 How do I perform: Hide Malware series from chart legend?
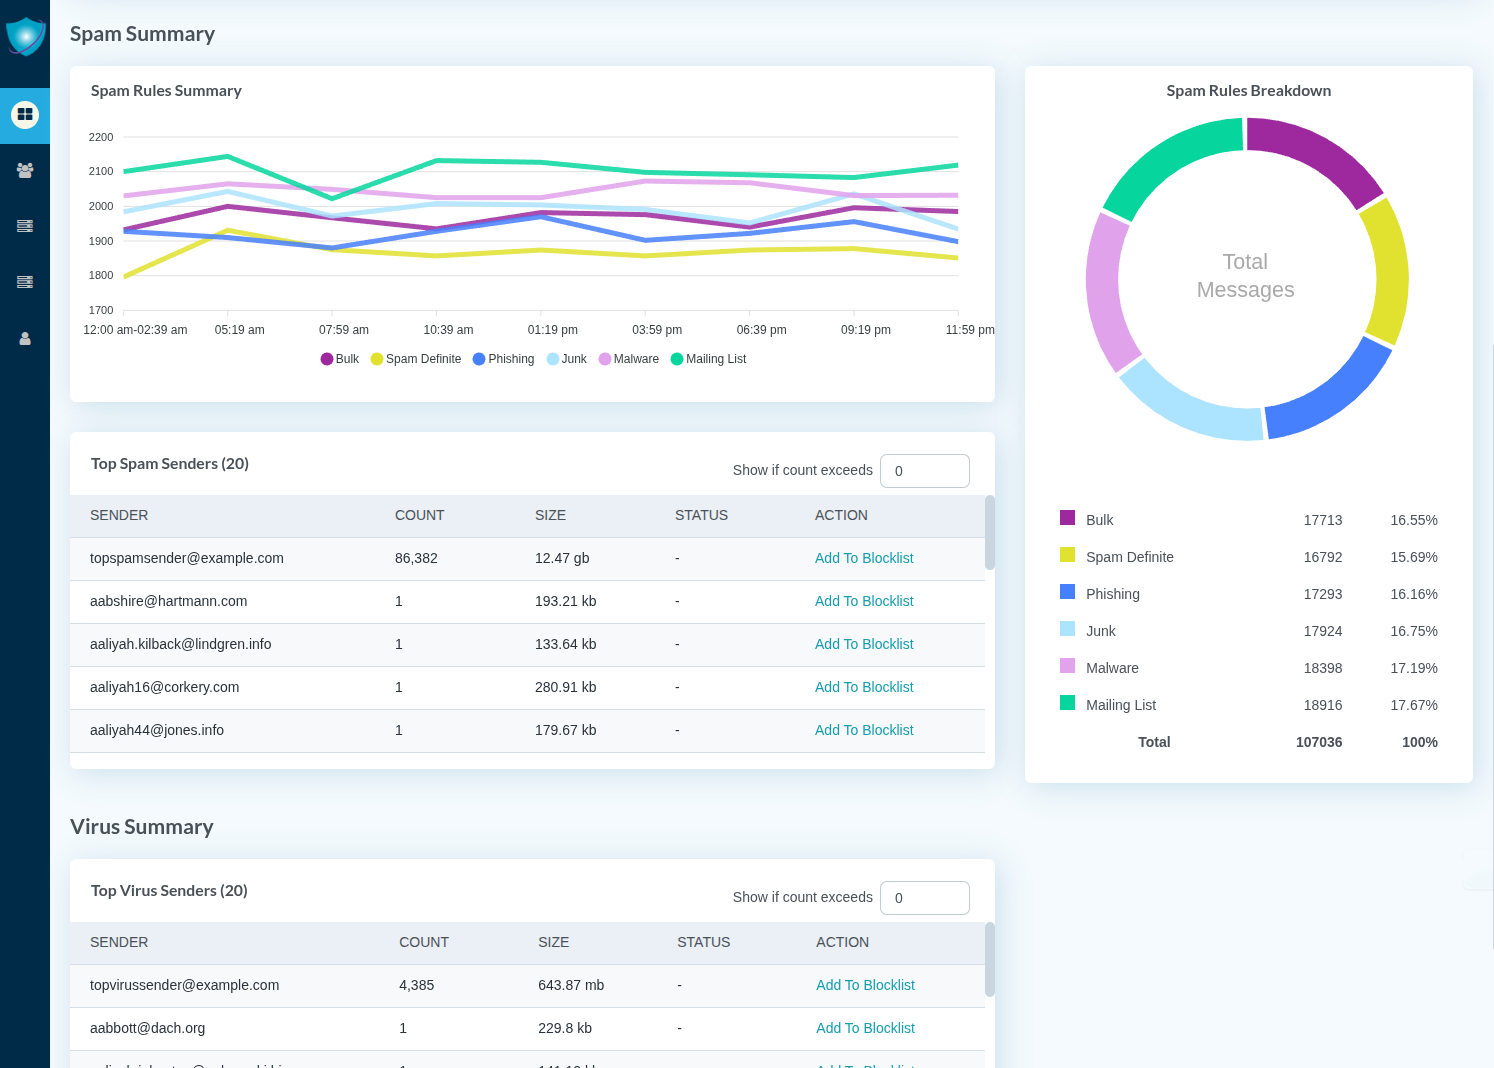pos(628,359)
